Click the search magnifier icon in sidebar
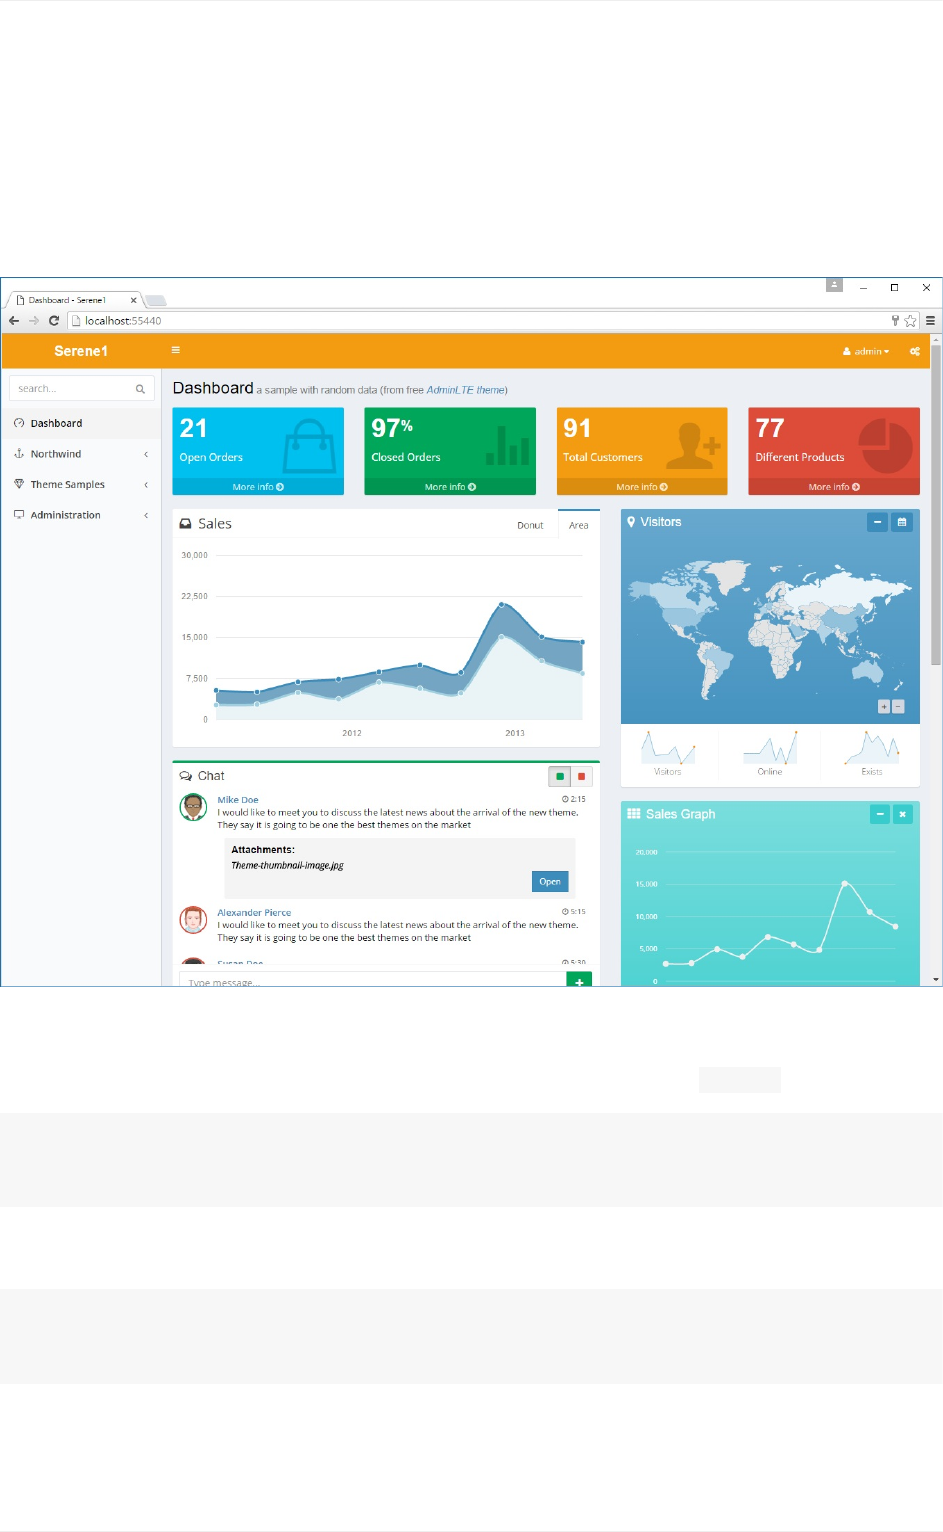 click(x=140, y=389)
